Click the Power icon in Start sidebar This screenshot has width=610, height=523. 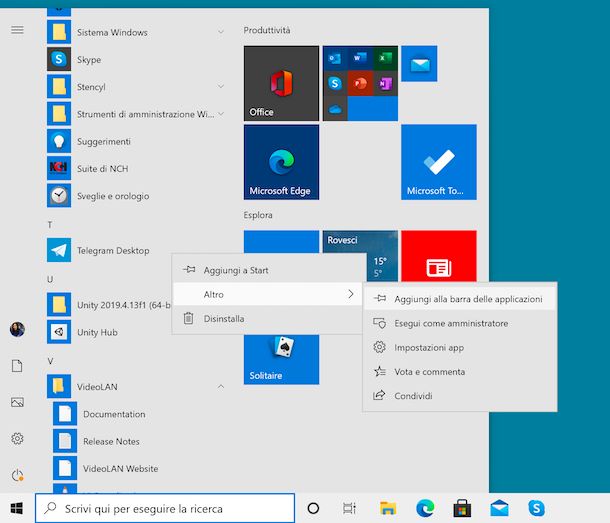point(17,475)
